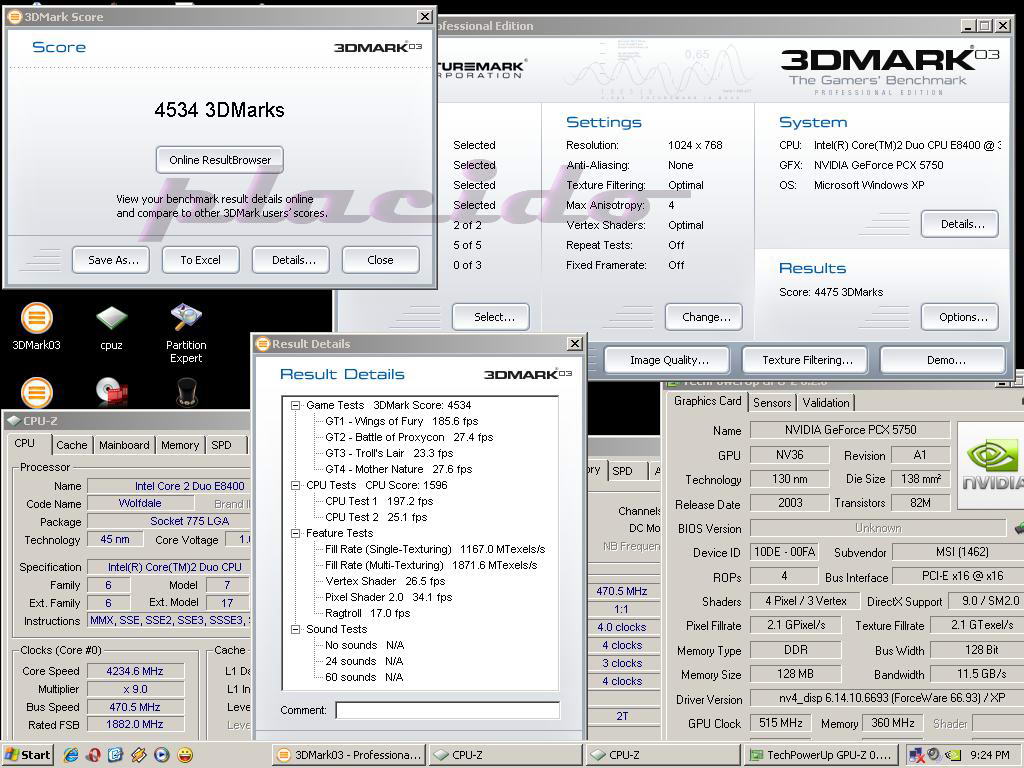Open Results Options in 3DMark03
This screenshot has height=768, width=1024.
pos(960,317)
